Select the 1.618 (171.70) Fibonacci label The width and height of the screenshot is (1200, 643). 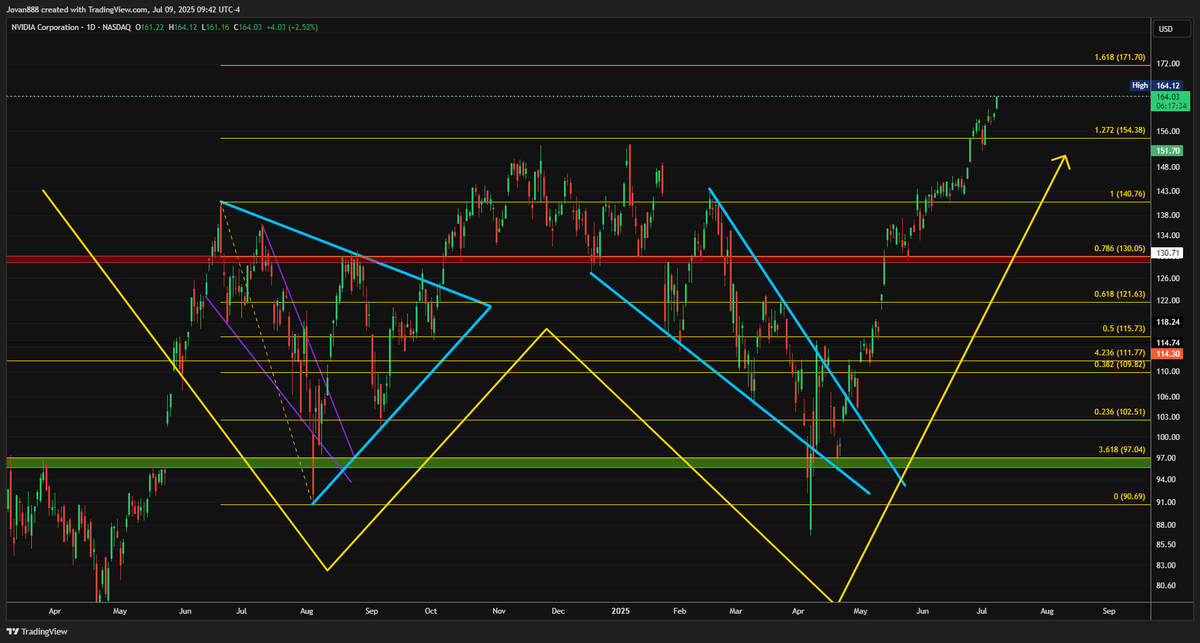coord(1118,58)
